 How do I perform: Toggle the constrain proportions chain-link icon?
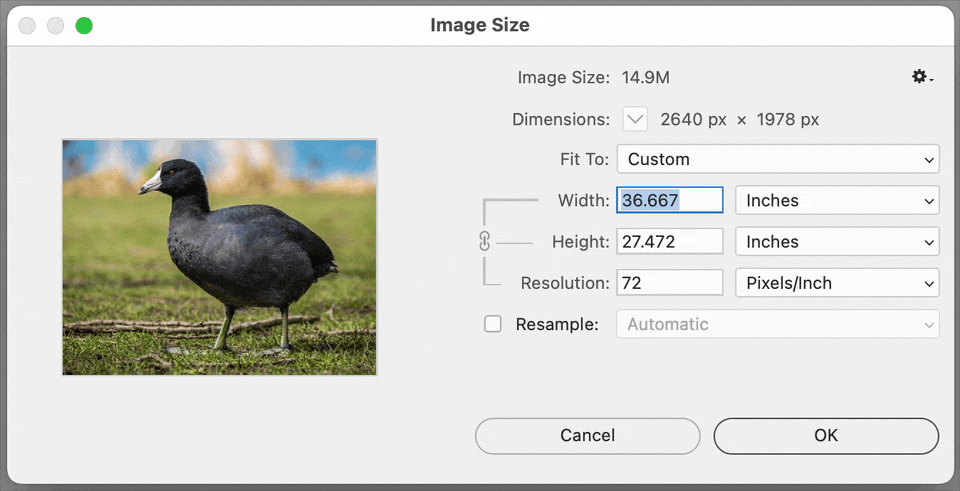pyautogui.click(x=485, y=242)
